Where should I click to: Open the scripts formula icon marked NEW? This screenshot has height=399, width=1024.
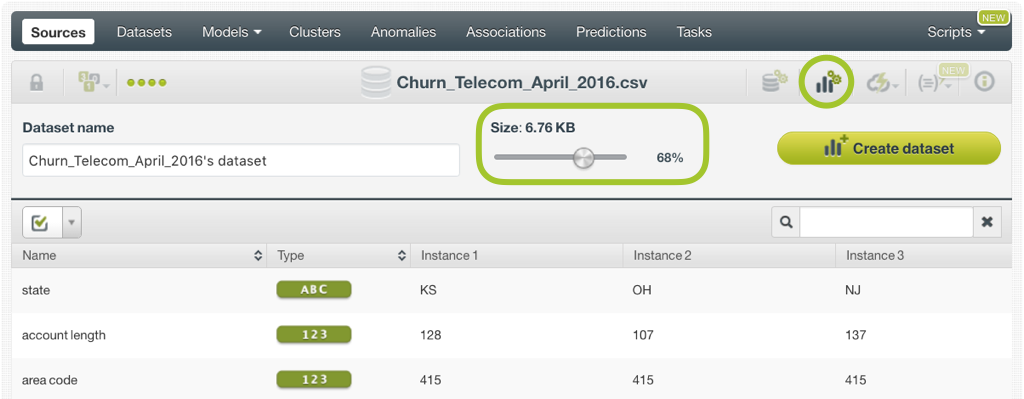[x=934, y=84]
